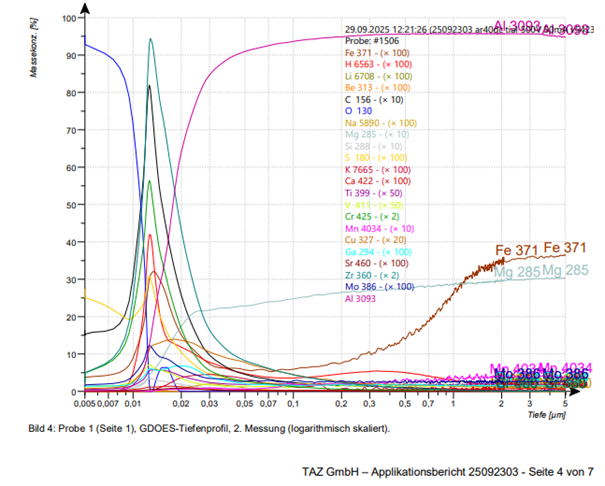Click the Mn 4034 legend entry
Image resolution: width=605 pixels, height=486 pixels.
click(374, 228)
